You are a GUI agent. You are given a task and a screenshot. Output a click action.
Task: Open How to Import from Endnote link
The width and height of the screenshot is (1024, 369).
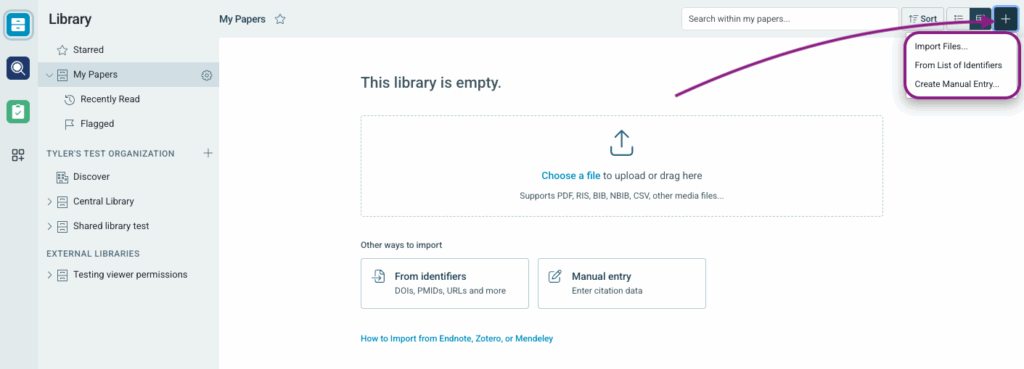pos(457,339)
